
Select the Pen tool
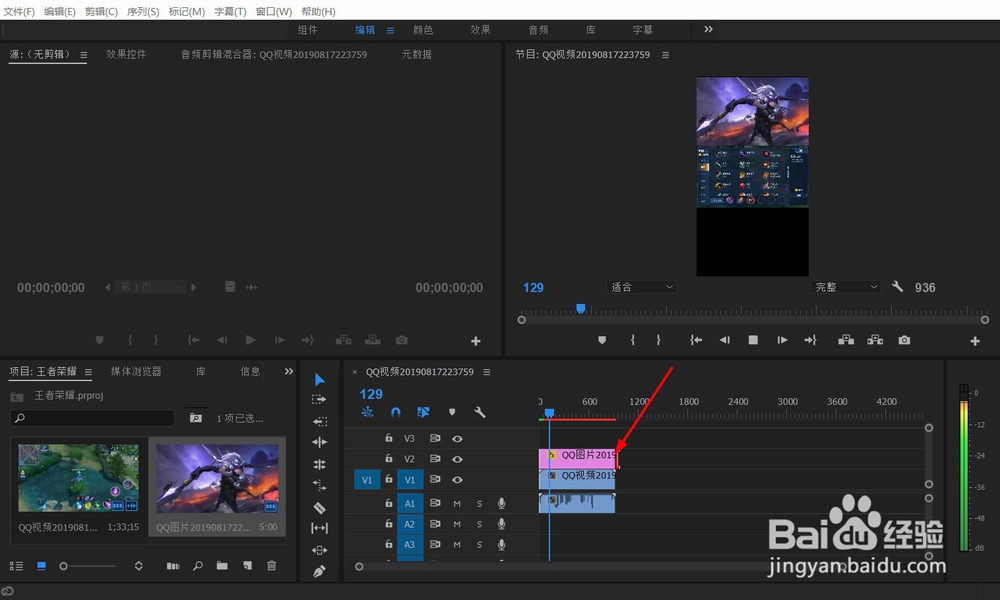click(x=320, y=571)
